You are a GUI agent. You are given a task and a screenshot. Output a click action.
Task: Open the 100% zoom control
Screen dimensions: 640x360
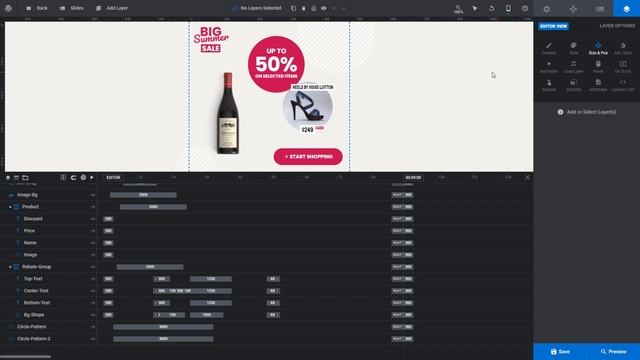tap(458, 9)
